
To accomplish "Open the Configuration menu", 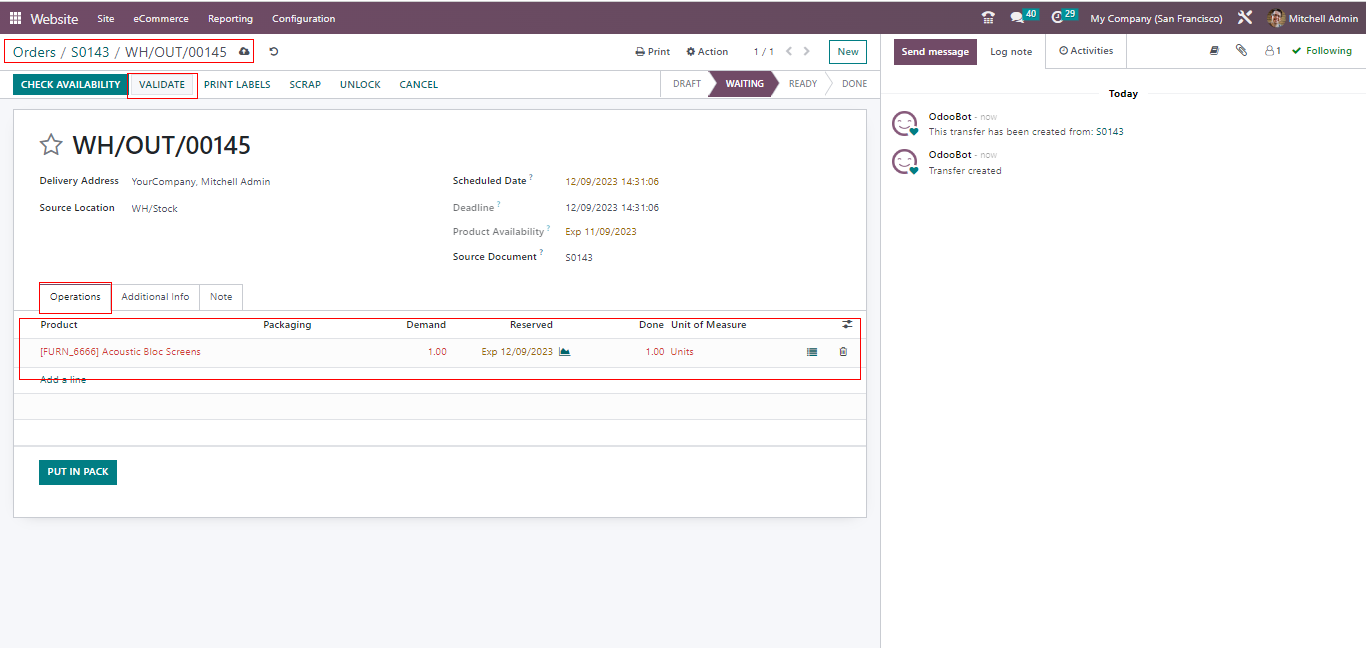I will pos(303,18).
